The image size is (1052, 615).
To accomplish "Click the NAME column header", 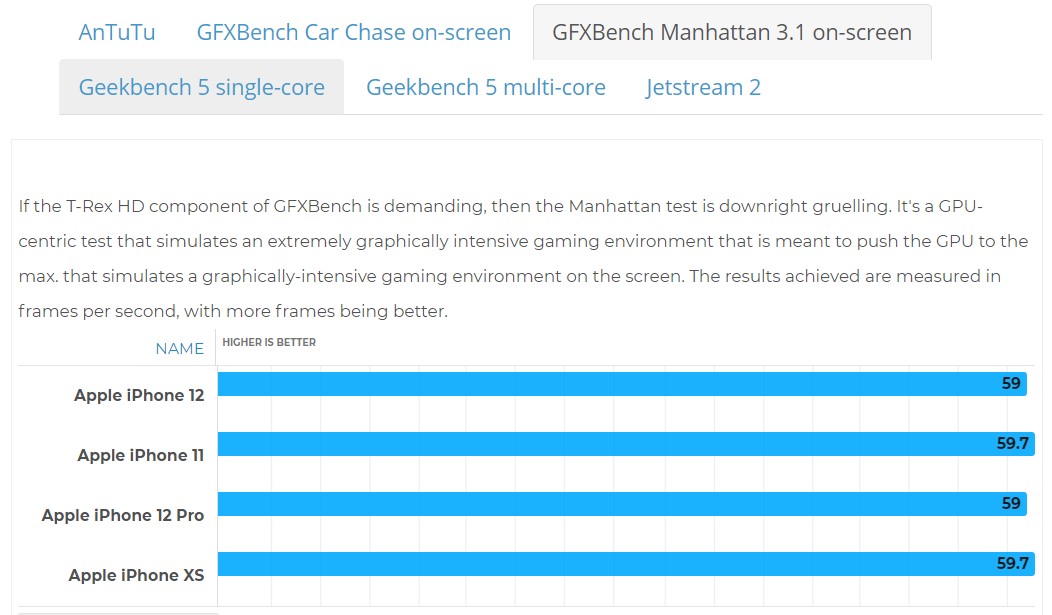I will (179, 348).
